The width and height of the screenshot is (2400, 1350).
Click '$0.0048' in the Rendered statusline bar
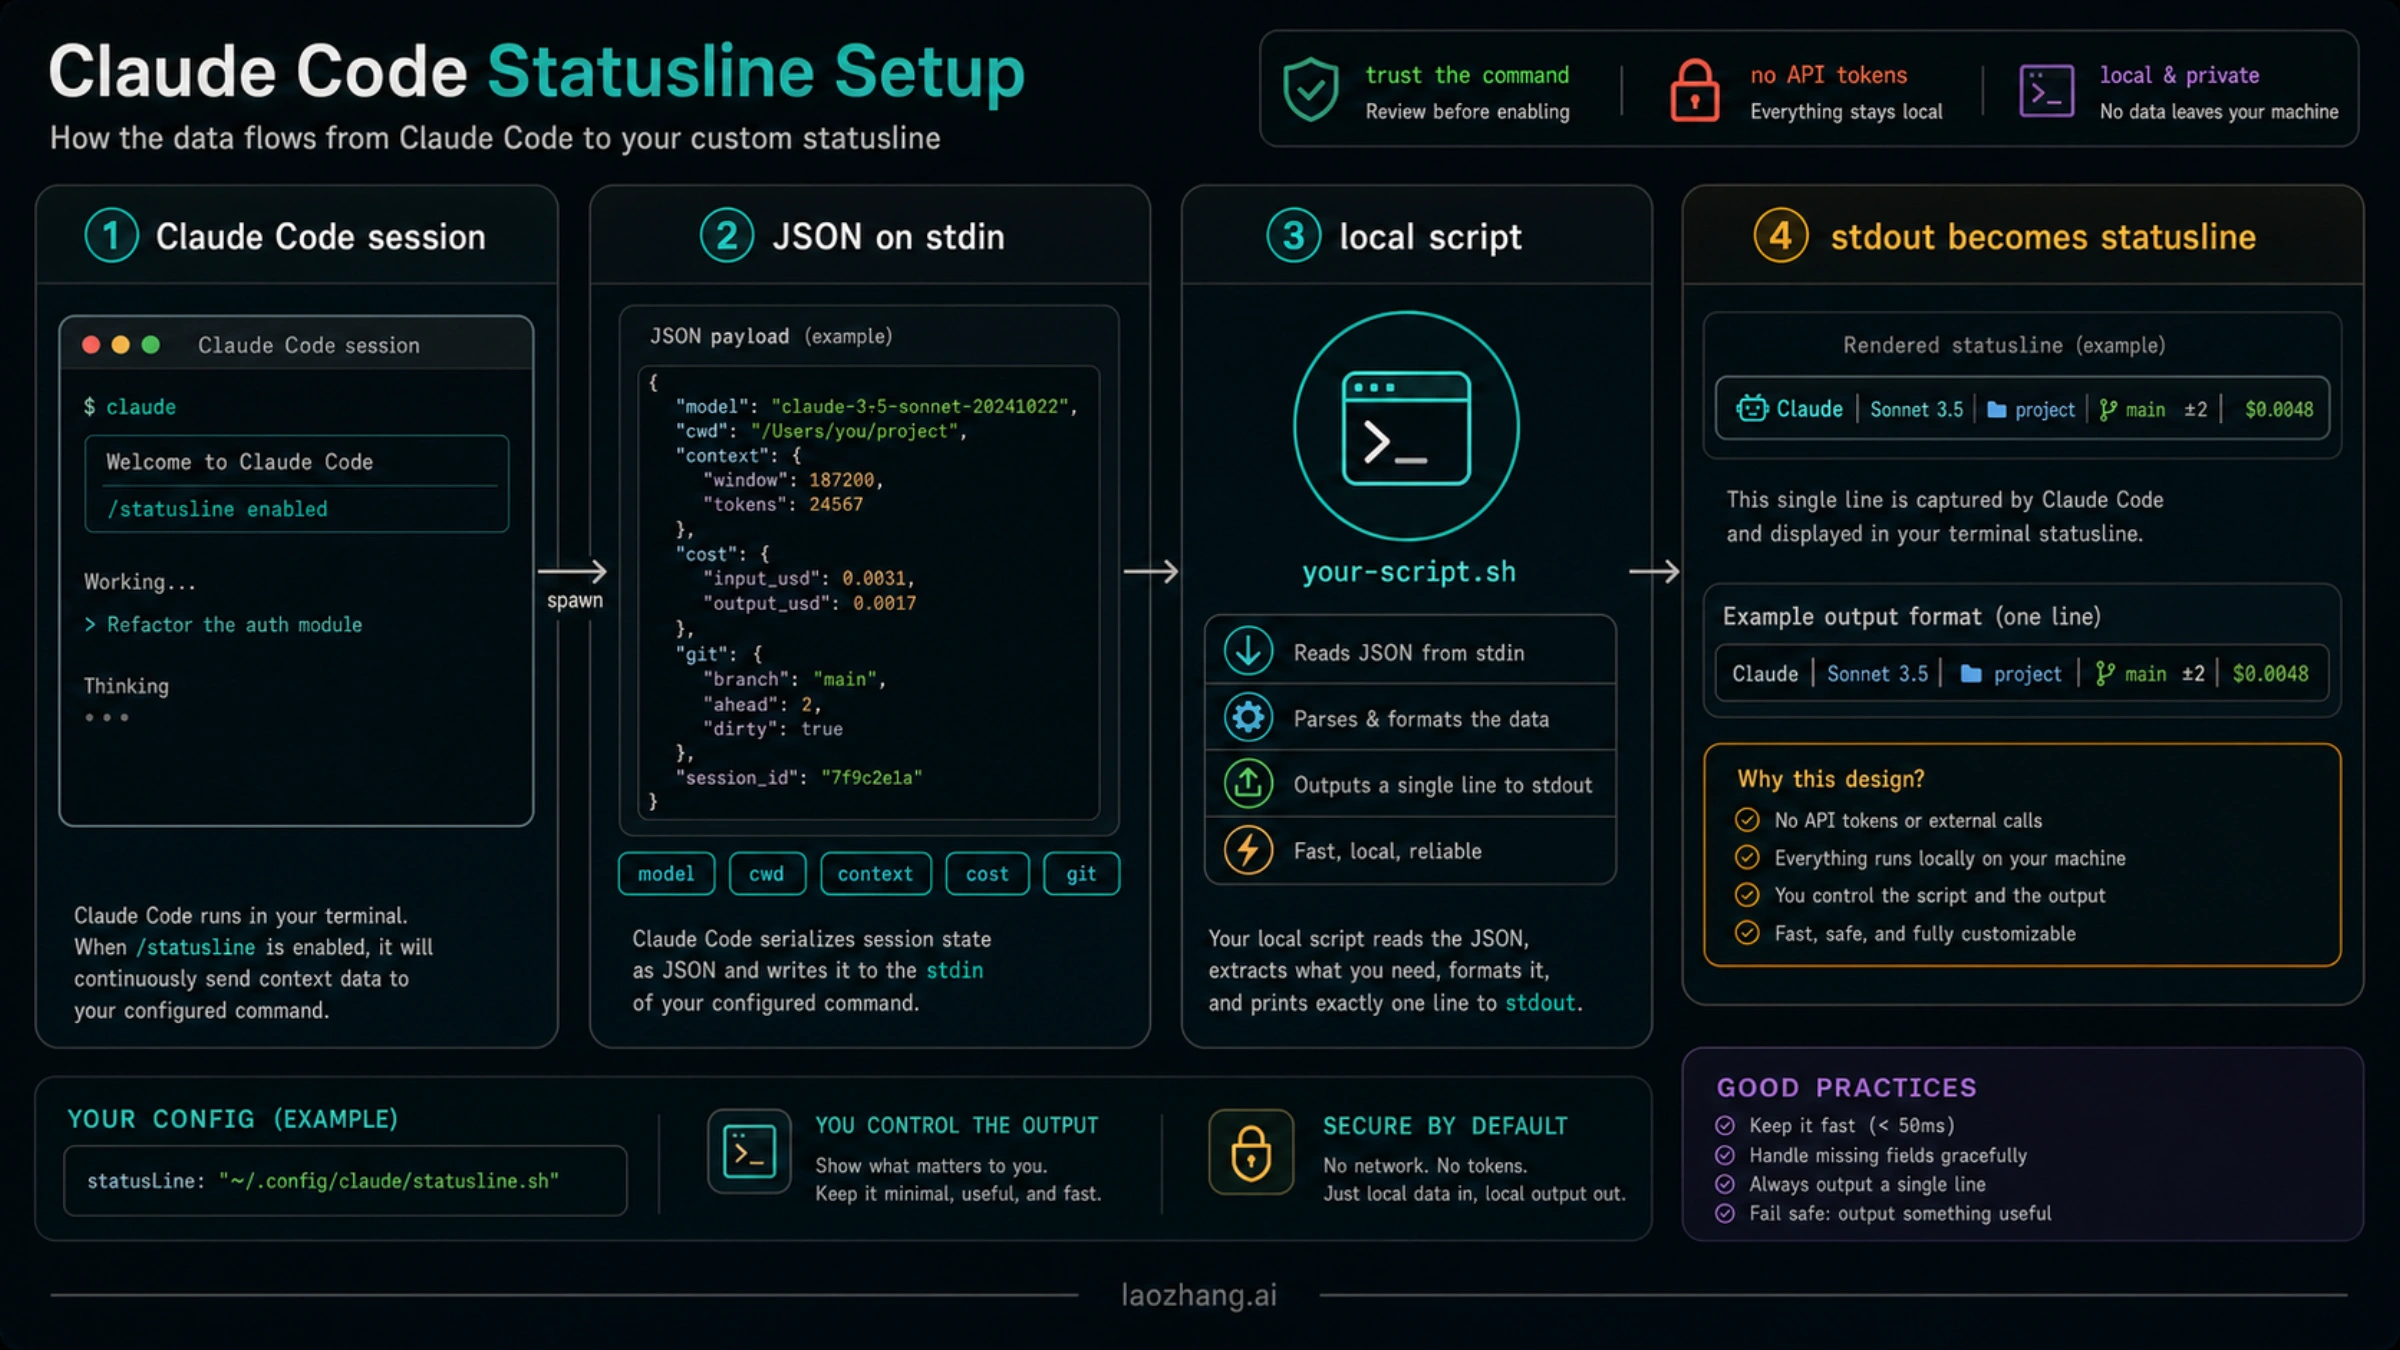[2279, 409]
